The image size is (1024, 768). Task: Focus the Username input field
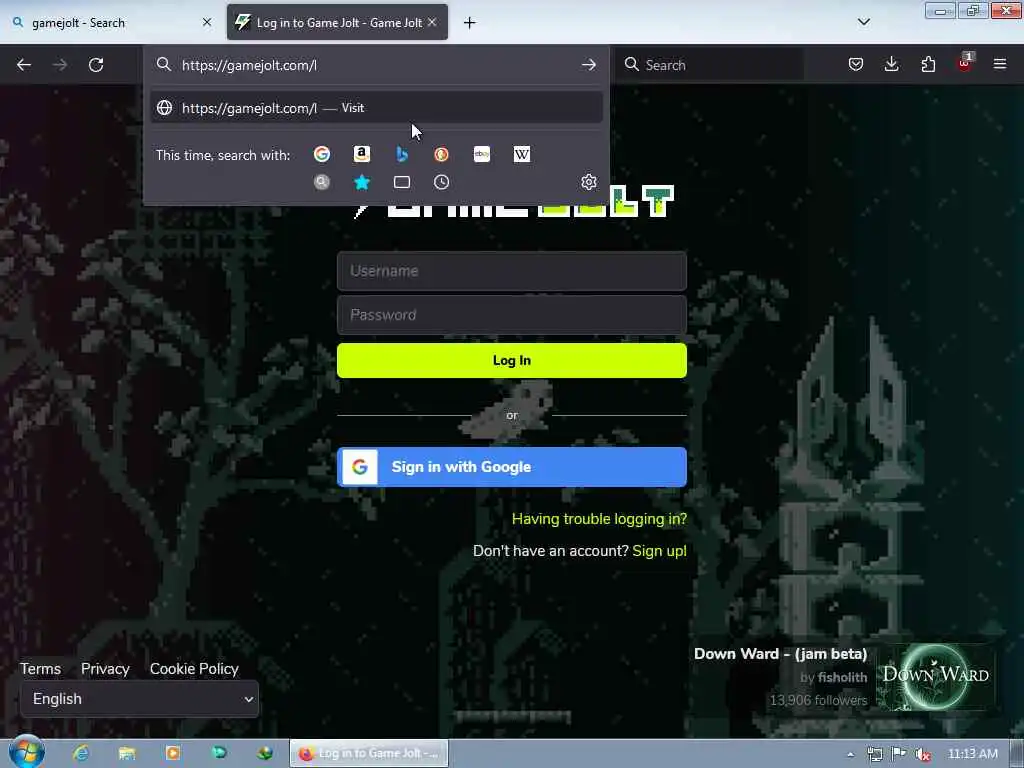point(512,271)
